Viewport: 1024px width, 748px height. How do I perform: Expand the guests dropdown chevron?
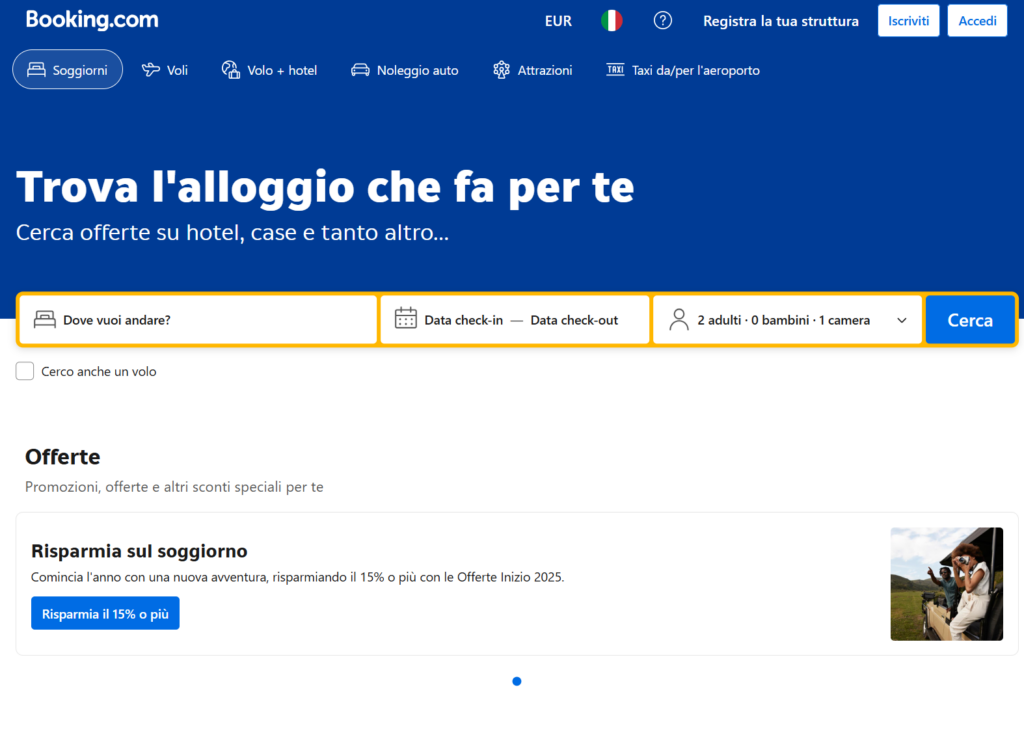[x=902, y=320]
